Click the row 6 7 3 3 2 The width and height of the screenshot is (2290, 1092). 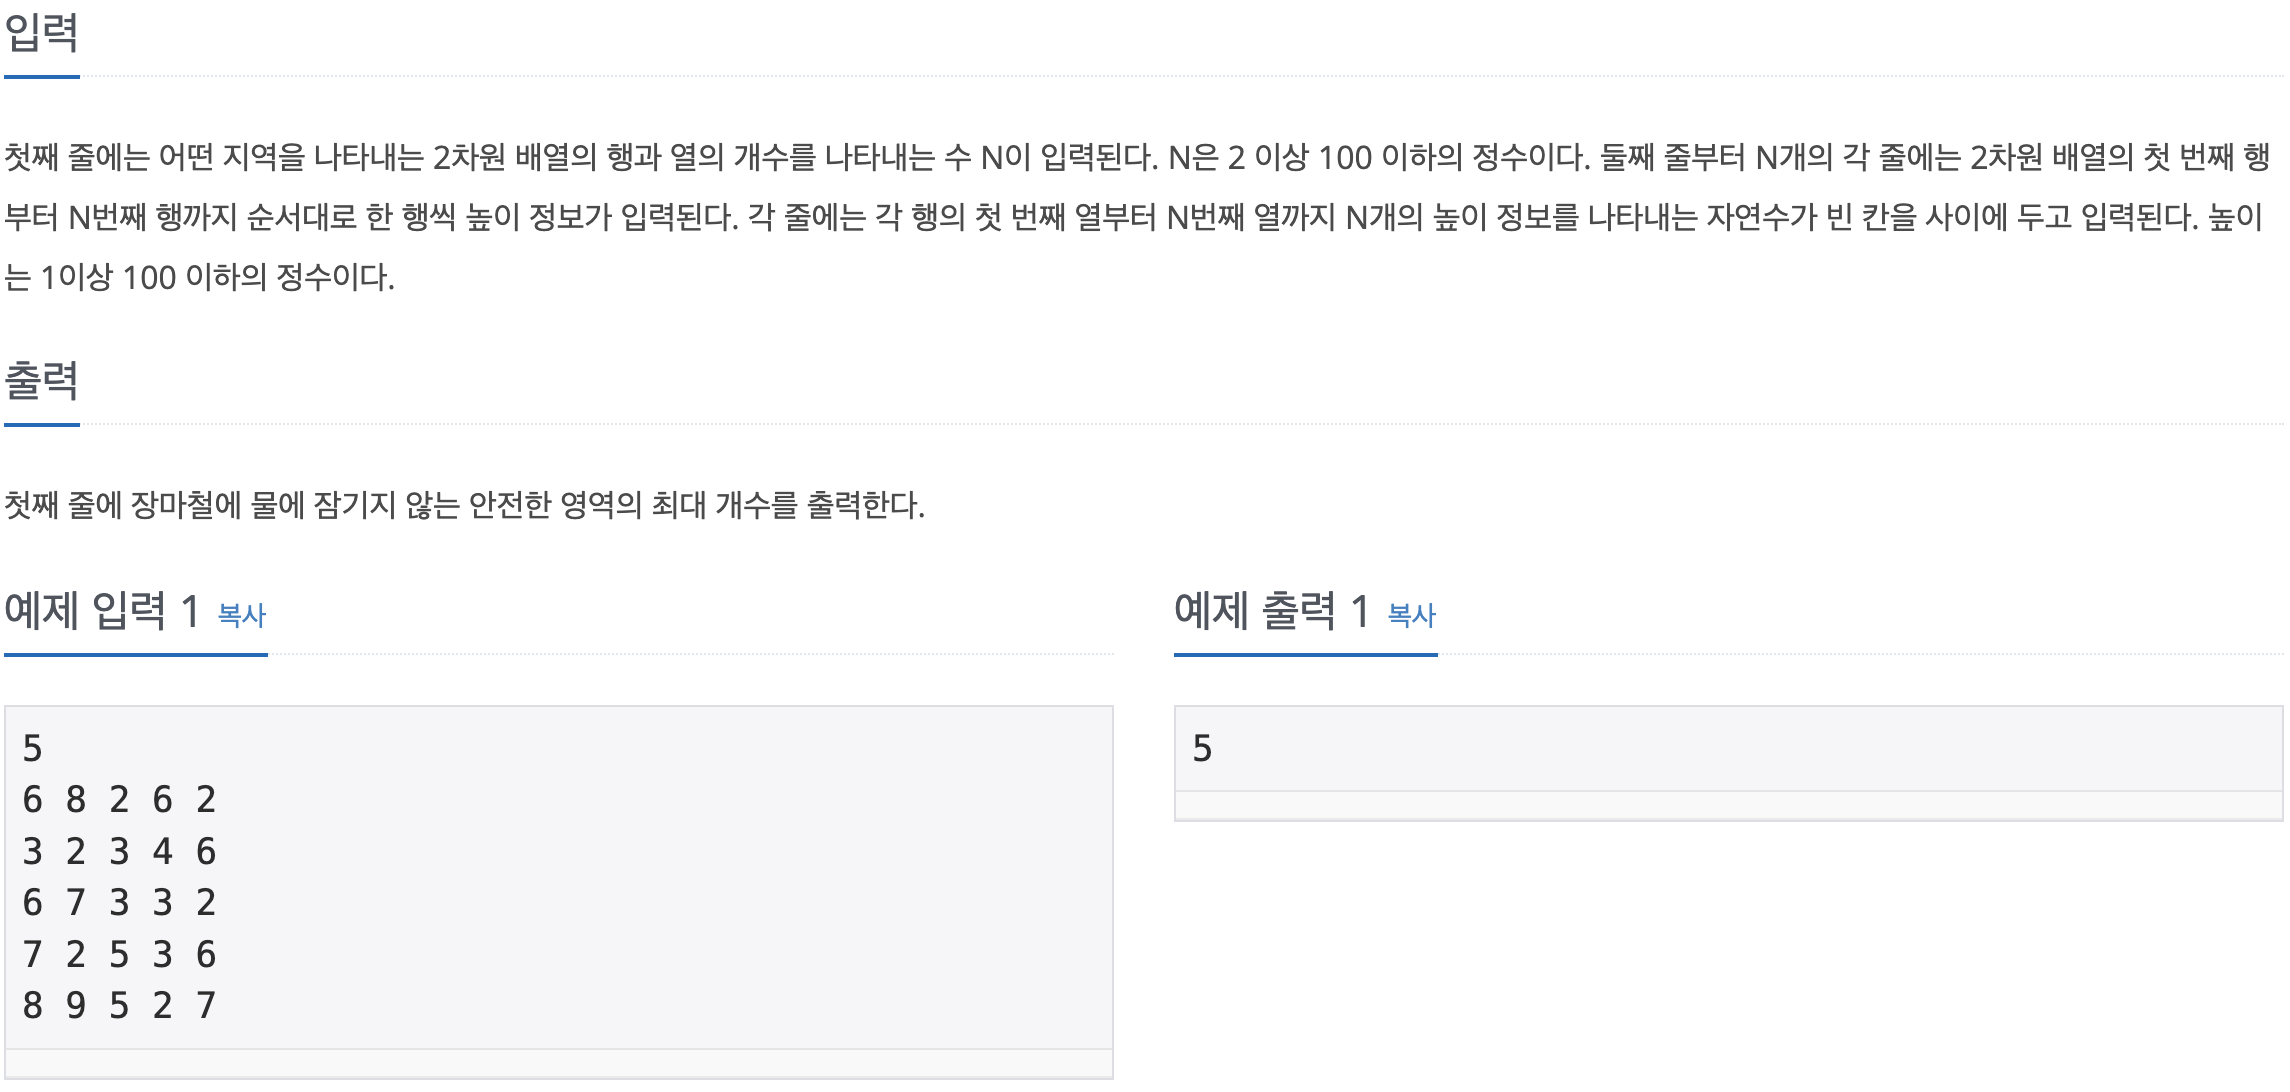tap(119, 902)
